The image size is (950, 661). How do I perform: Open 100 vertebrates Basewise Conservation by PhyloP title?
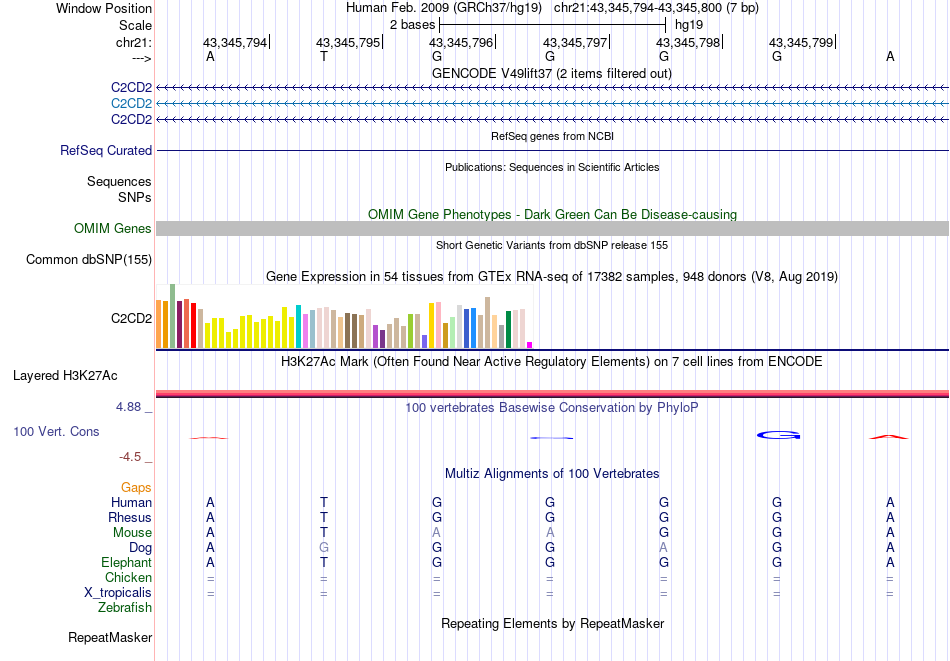(552, 408)
